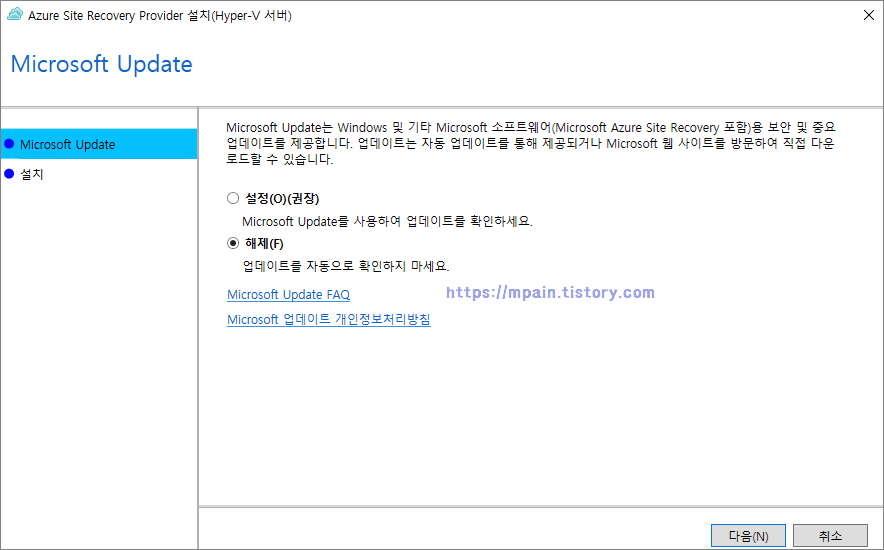The height and width of the screenshot is (550, 884).
Task: Select the 해제(F) radio button
Action: (233, 243)
